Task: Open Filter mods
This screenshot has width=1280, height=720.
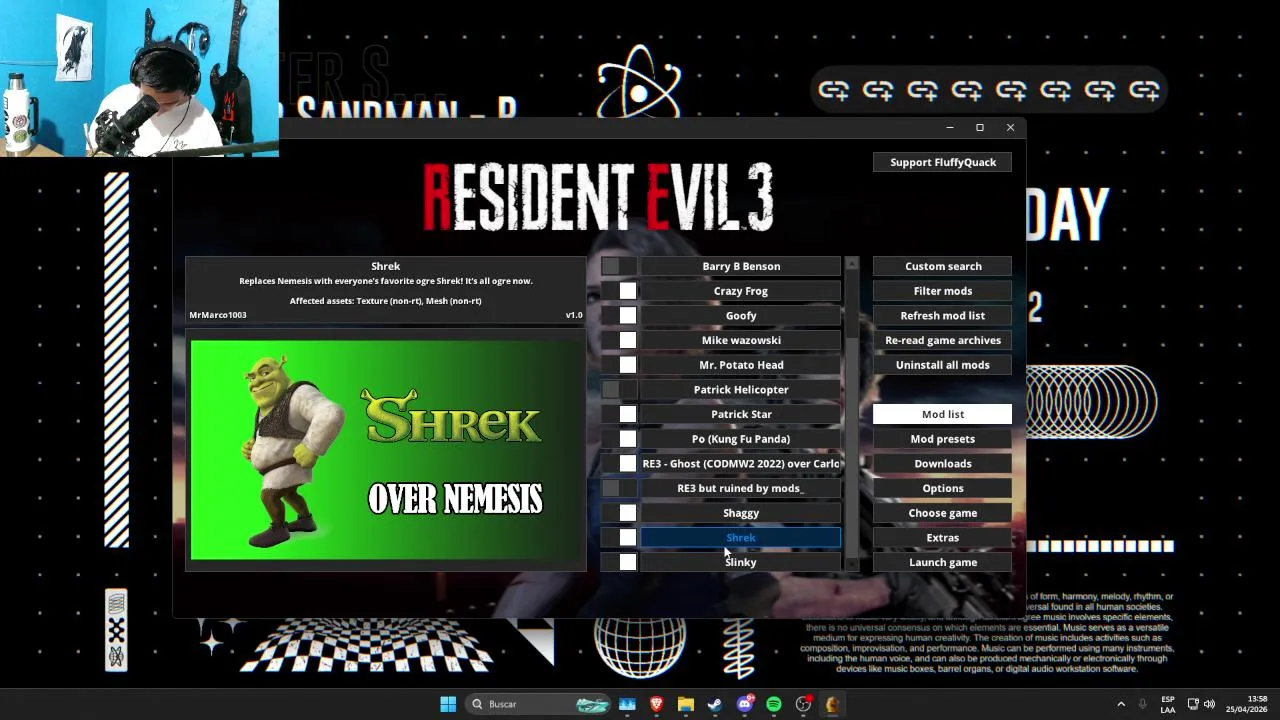Action: coord(942,291)
